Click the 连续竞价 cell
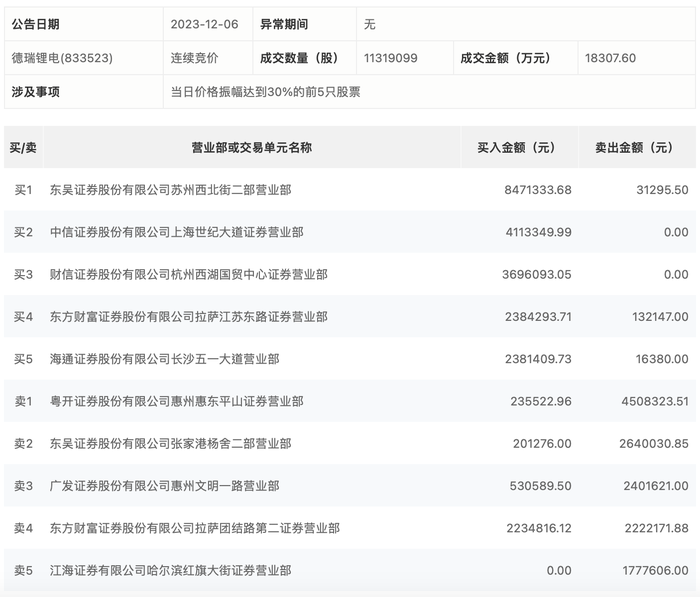Viewport: 700px width, 597px height. coord(195,58)
